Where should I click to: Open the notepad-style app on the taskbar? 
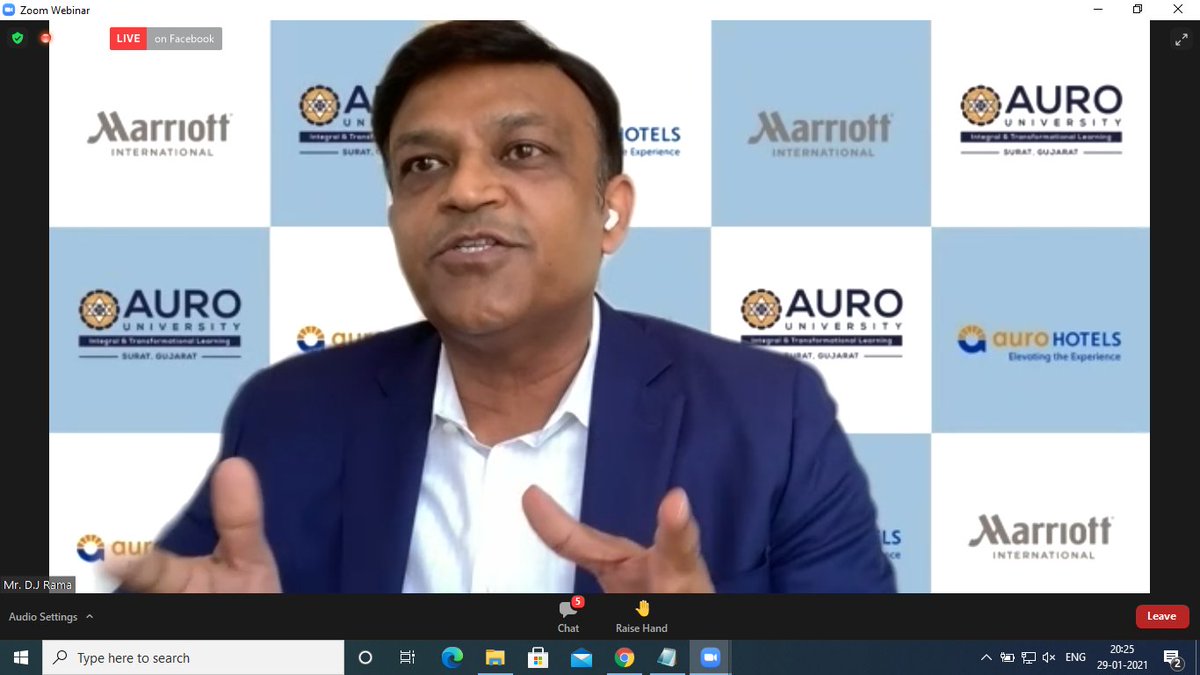[x=667, y=657]
